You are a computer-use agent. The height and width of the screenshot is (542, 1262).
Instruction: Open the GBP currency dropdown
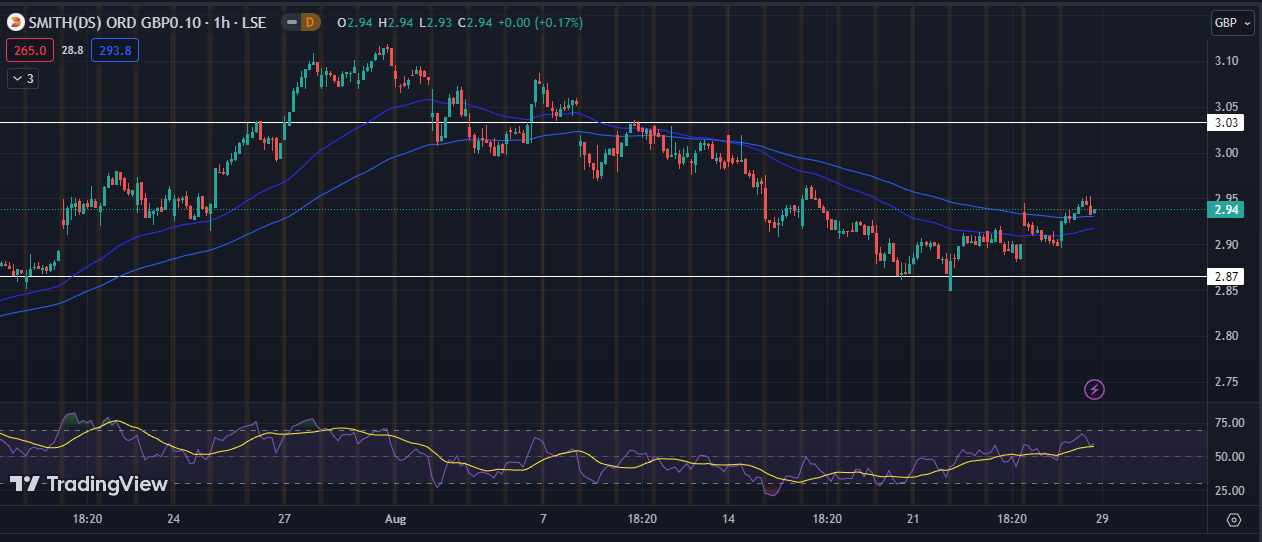1232,23
